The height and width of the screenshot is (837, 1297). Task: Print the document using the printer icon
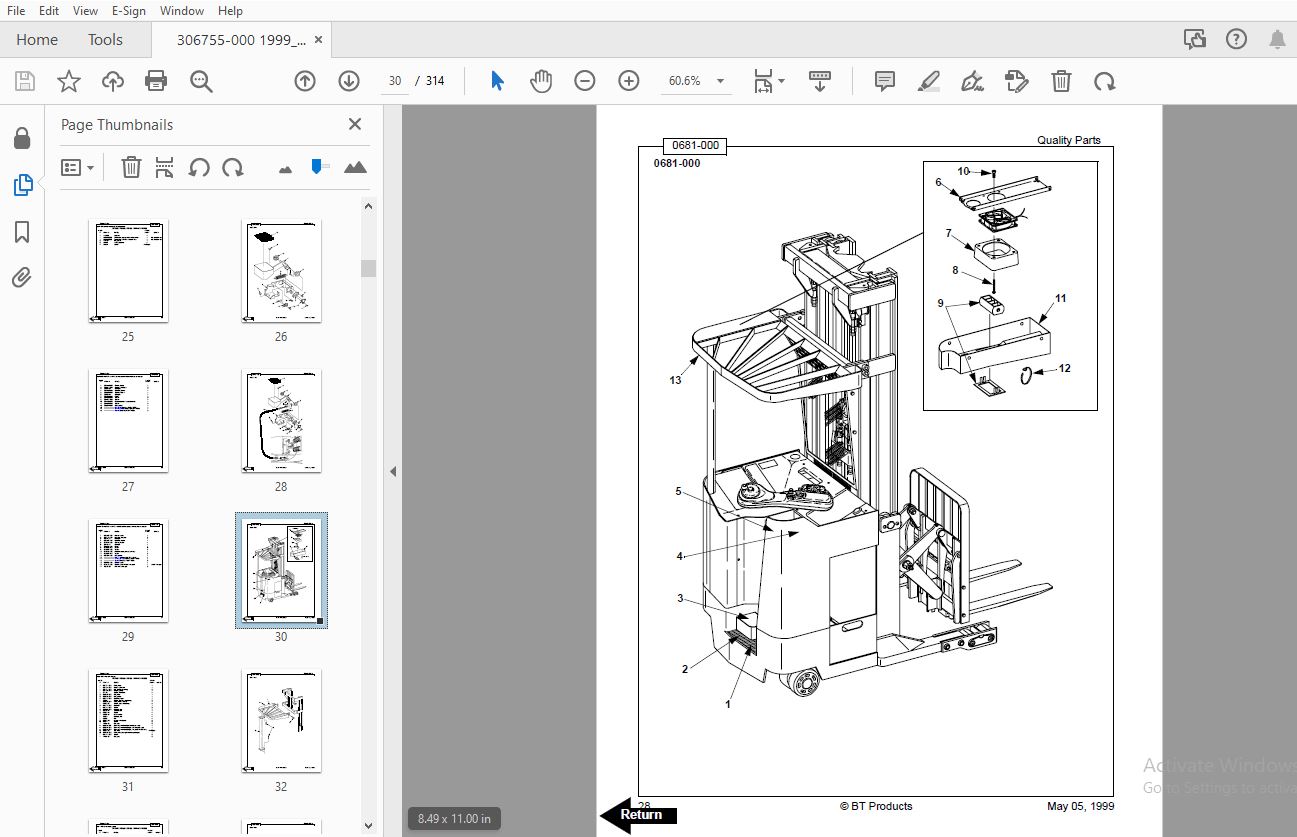click(x=156, y=81)
